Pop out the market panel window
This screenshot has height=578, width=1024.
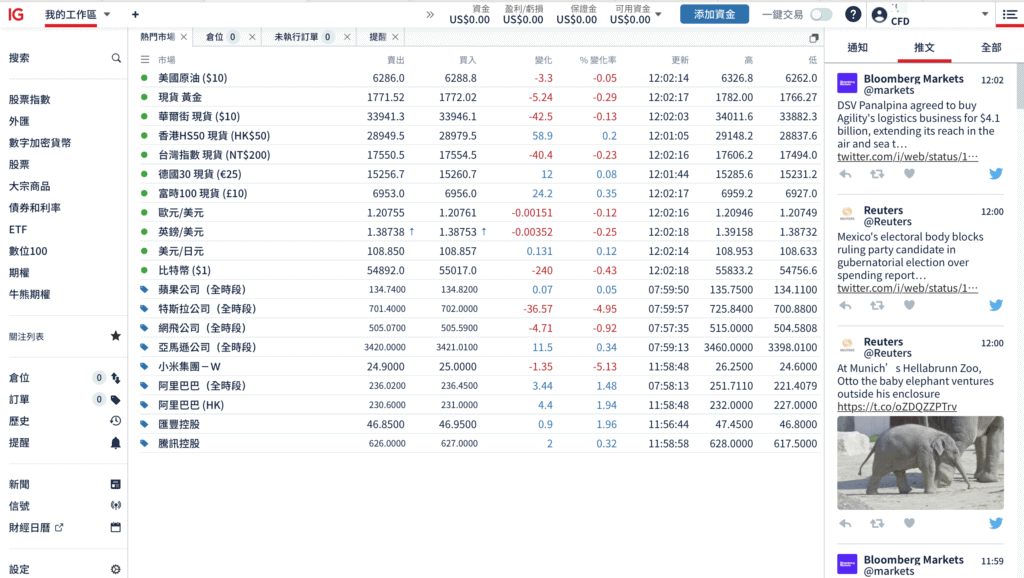[x=814, y=39]
